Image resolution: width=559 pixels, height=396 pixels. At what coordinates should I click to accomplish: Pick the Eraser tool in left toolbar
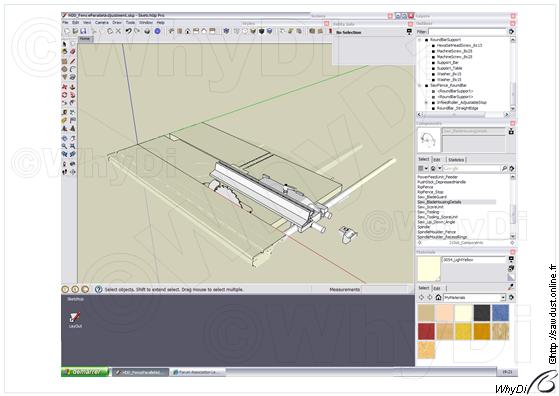(72, 52)
